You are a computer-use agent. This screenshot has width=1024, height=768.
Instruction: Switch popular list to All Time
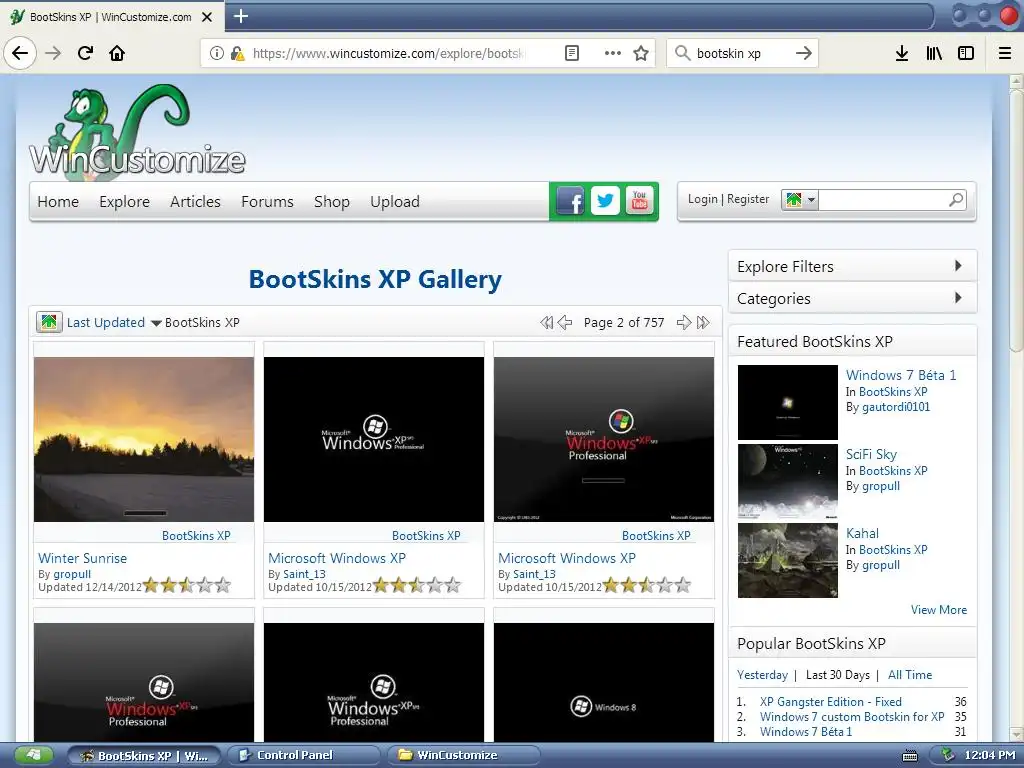[910, 675]
